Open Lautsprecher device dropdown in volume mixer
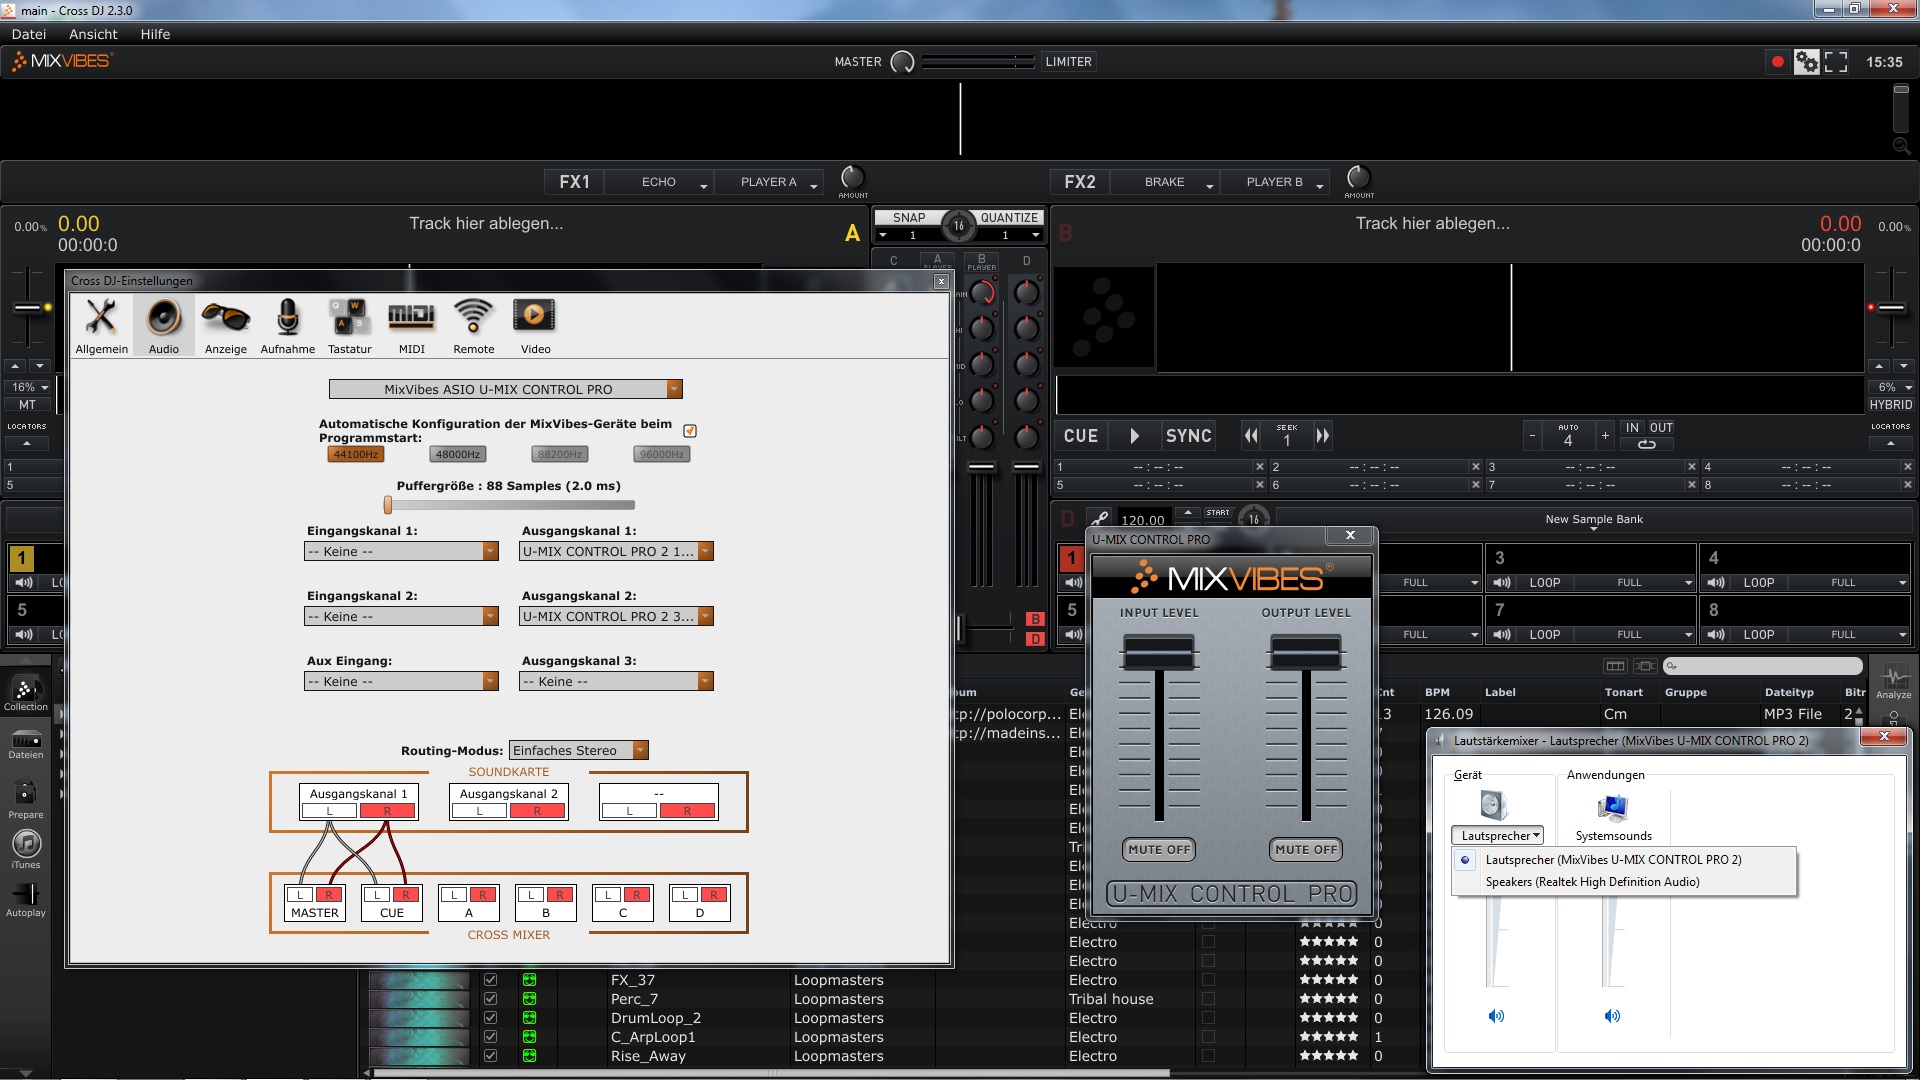1920x1080 pixels. pos(1497,836)
